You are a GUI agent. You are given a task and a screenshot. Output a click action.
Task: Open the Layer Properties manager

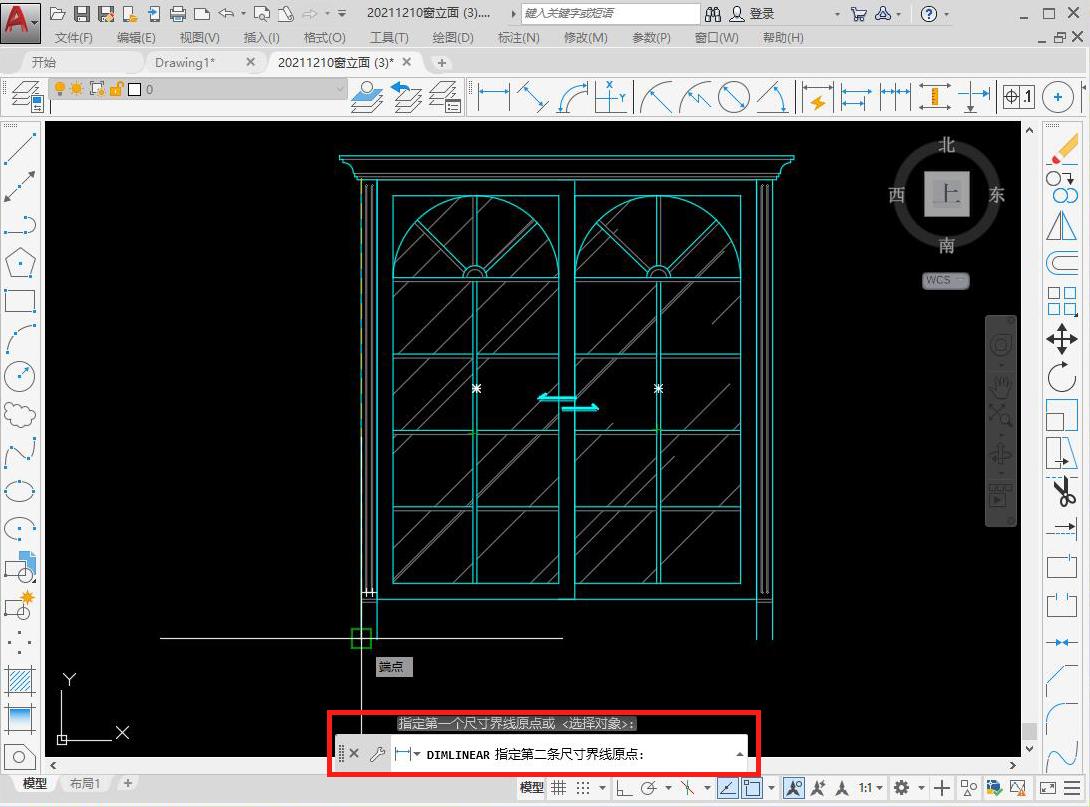(x=24, y=95)
